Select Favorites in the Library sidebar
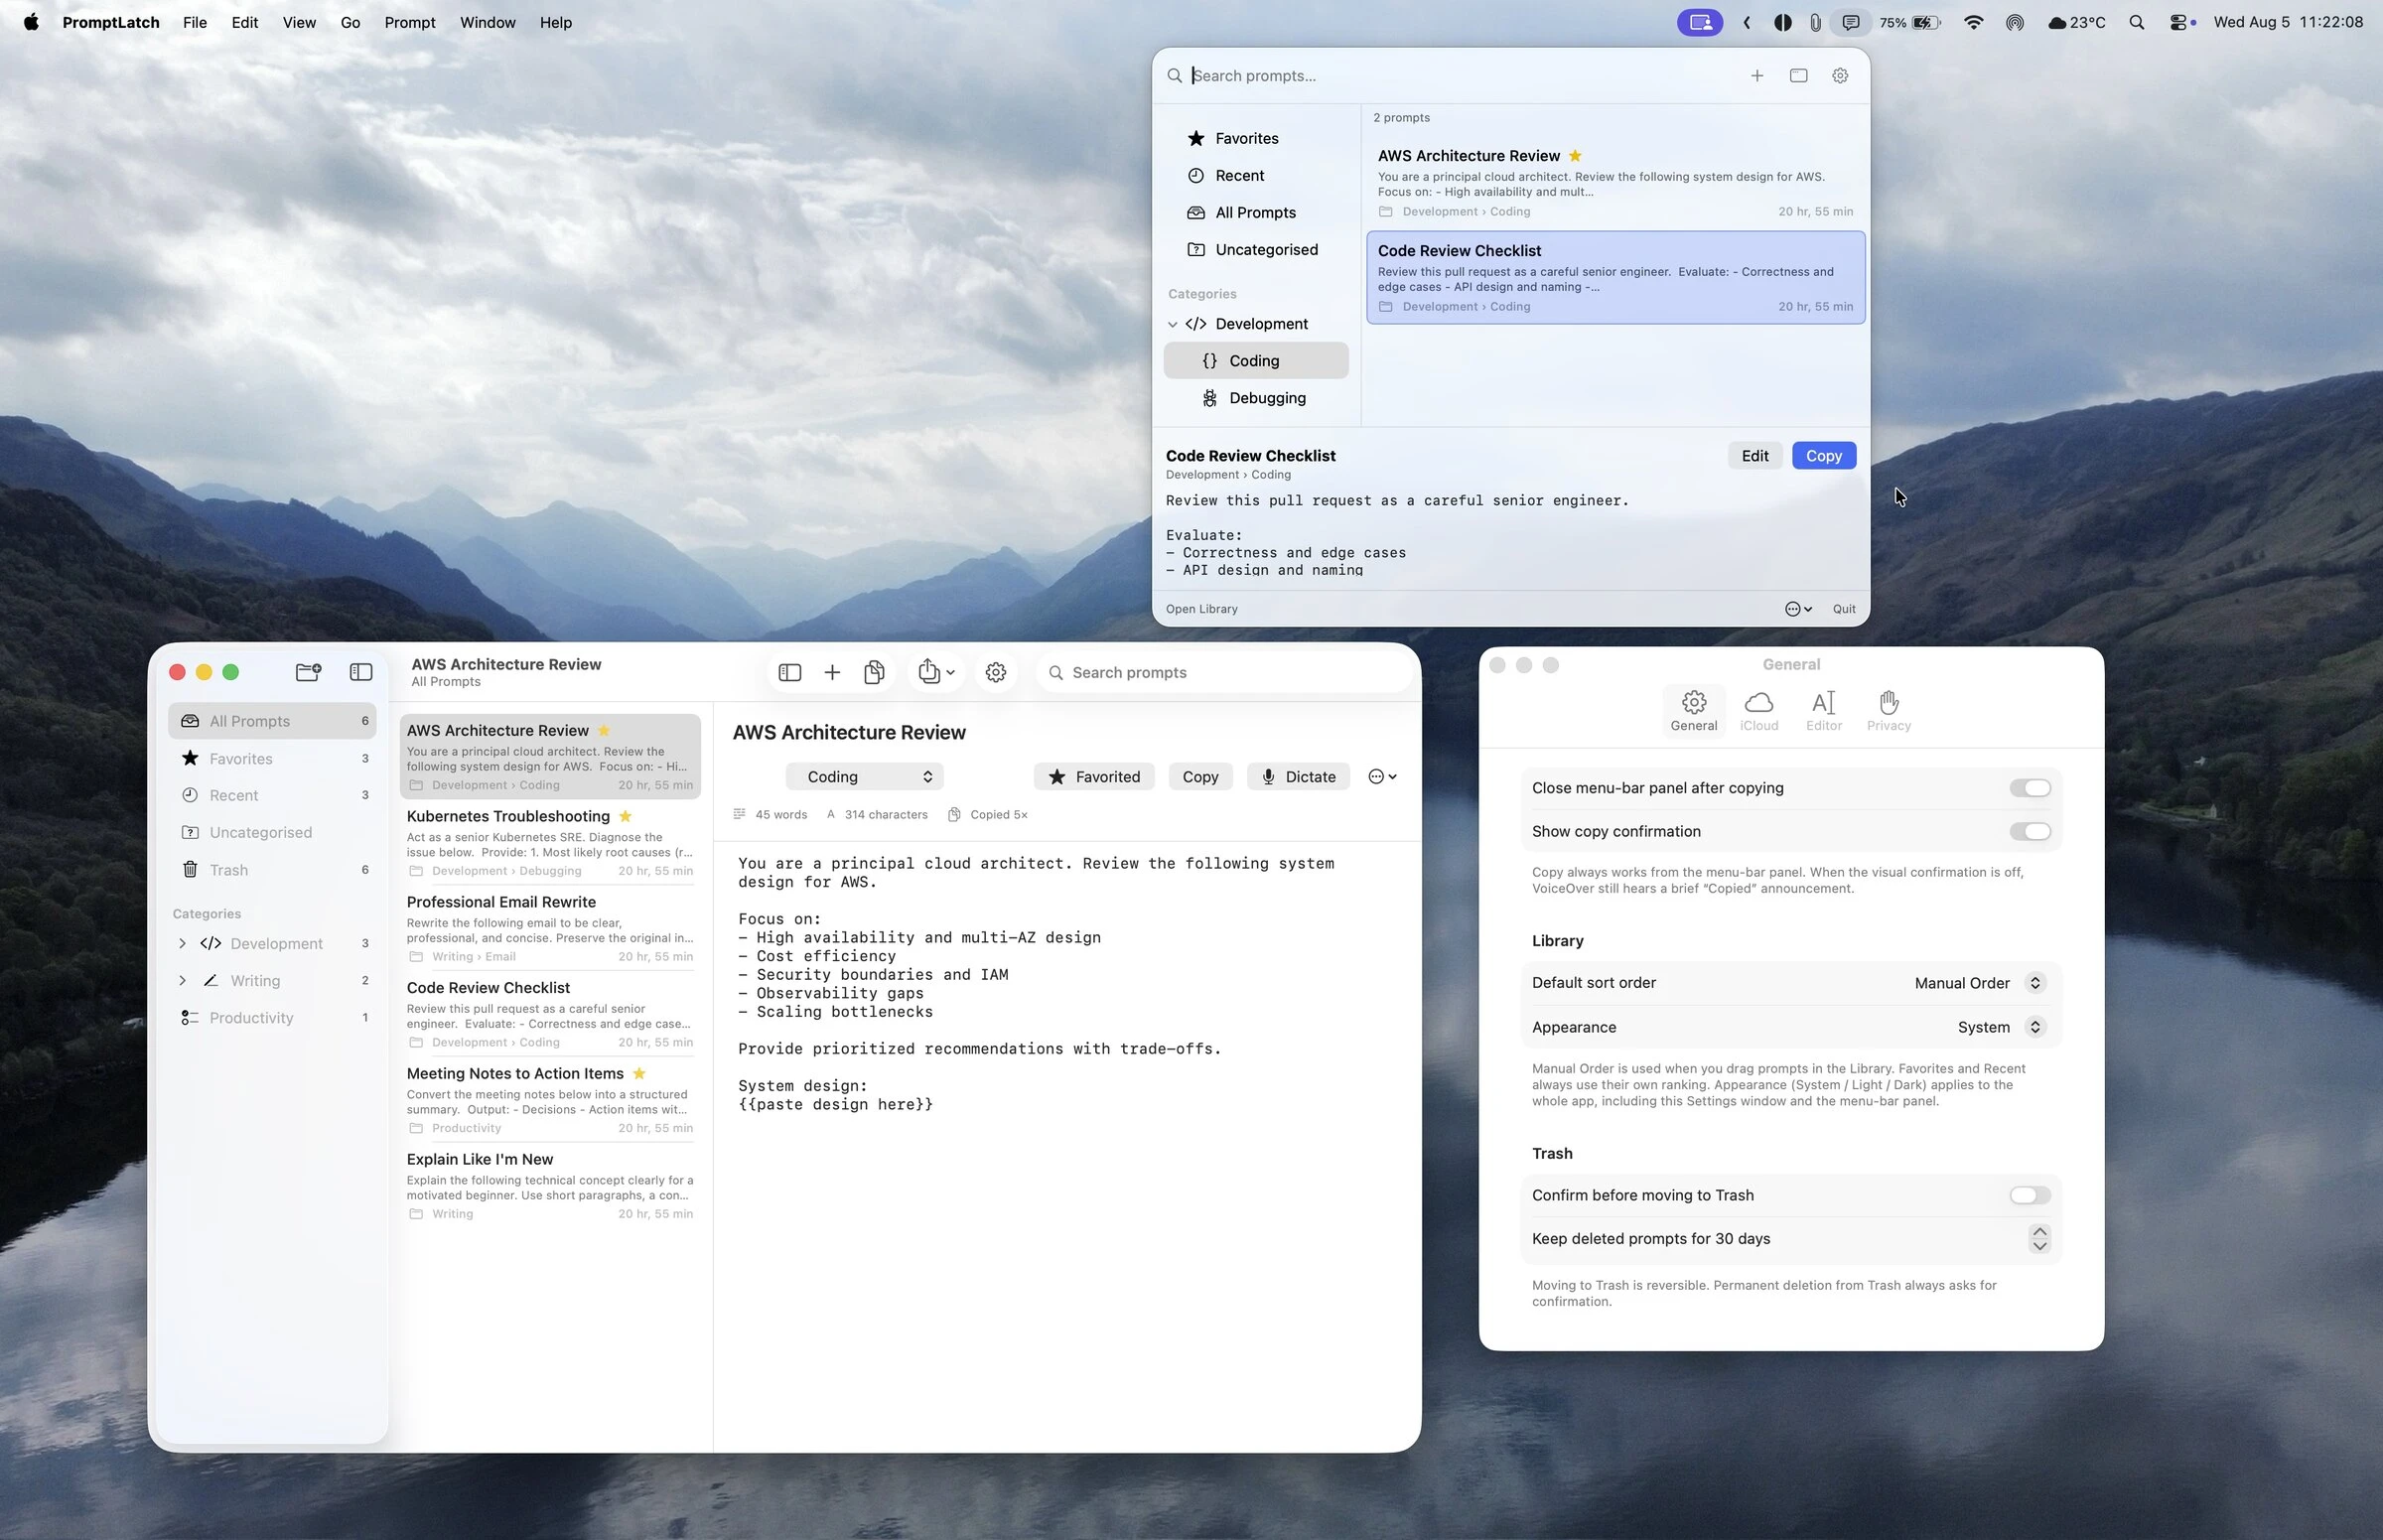2383x1540 pixels. click(272, 758)
